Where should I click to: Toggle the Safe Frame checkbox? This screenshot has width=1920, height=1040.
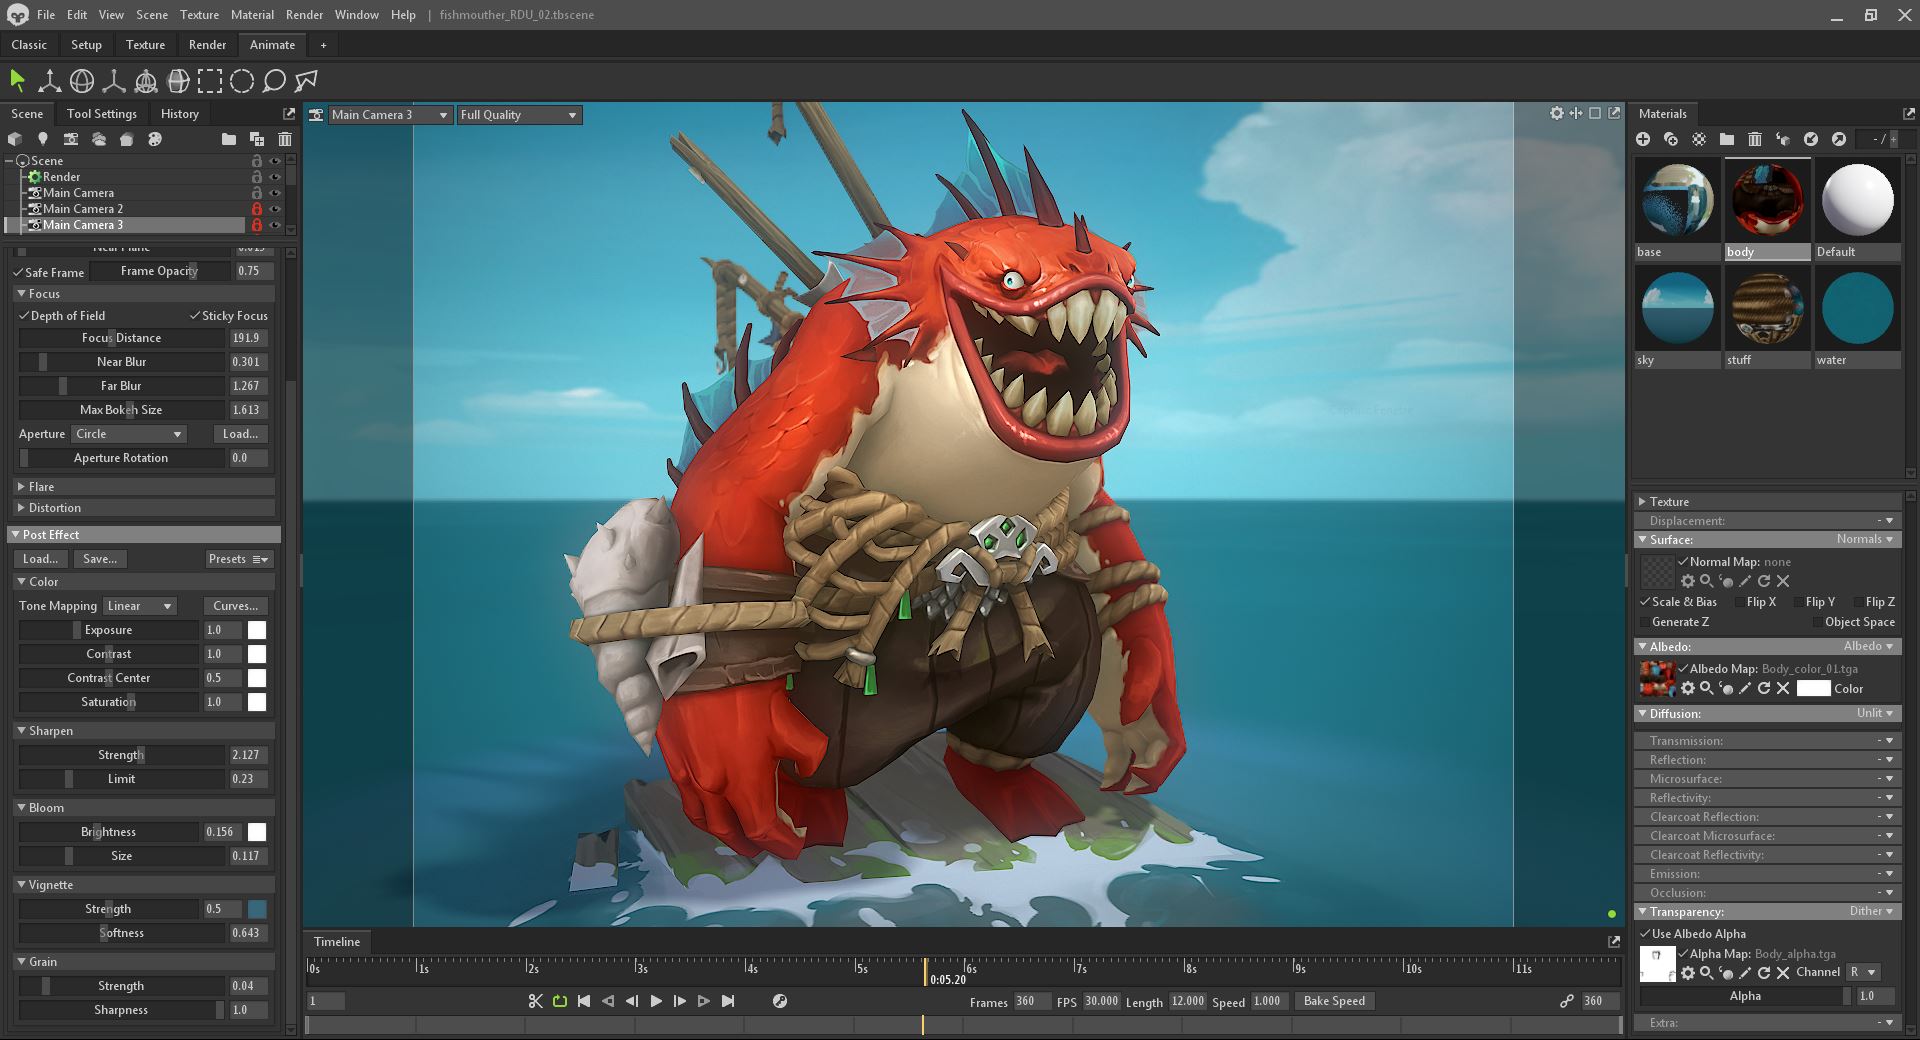click(x=18, y=272)
